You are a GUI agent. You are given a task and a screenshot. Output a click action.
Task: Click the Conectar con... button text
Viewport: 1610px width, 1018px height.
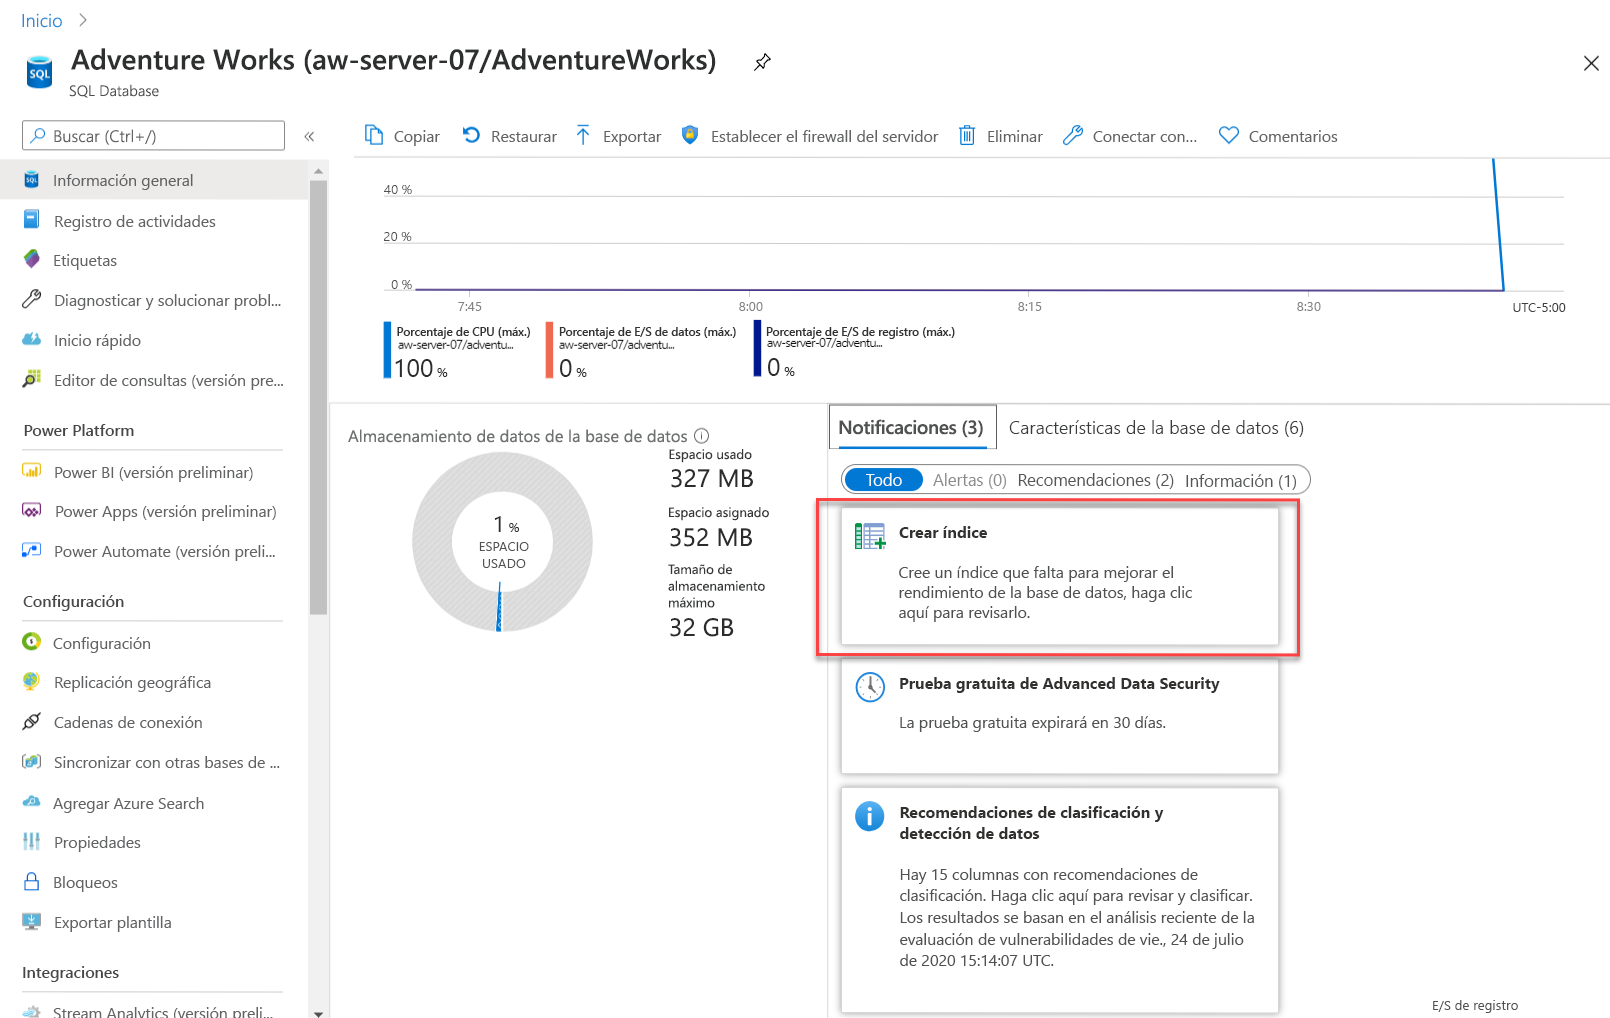[1145, 136]
